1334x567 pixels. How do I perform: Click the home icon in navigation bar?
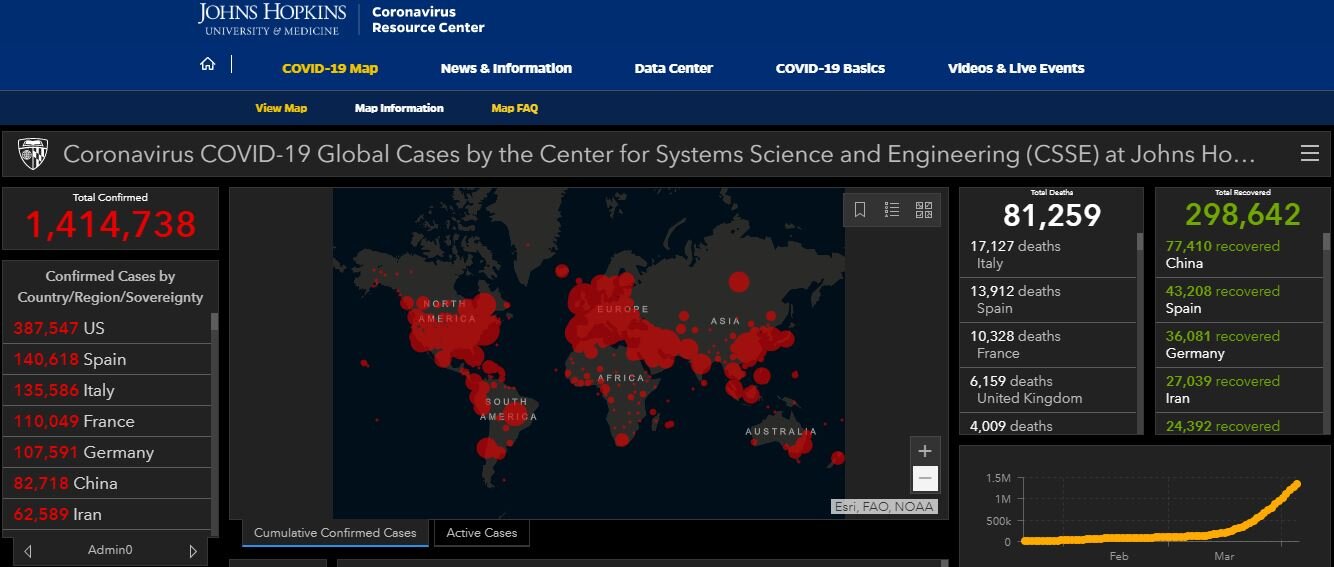(208, 65)
